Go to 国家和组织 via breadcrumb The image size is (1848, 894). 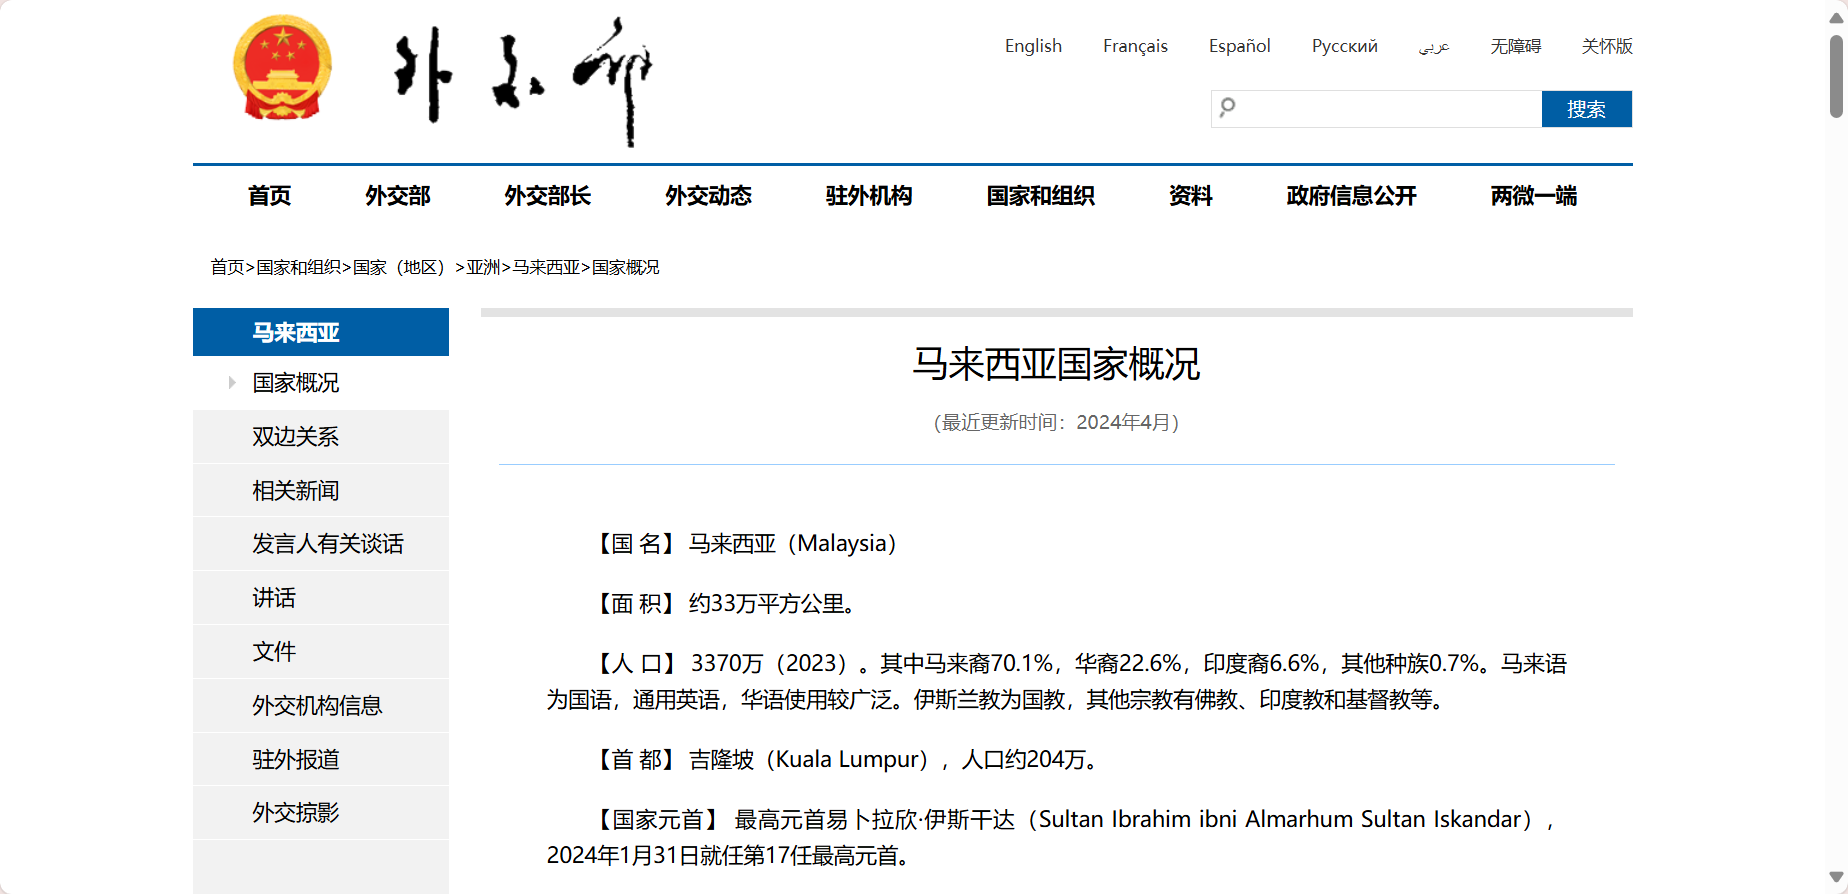(x=298, y=267)
